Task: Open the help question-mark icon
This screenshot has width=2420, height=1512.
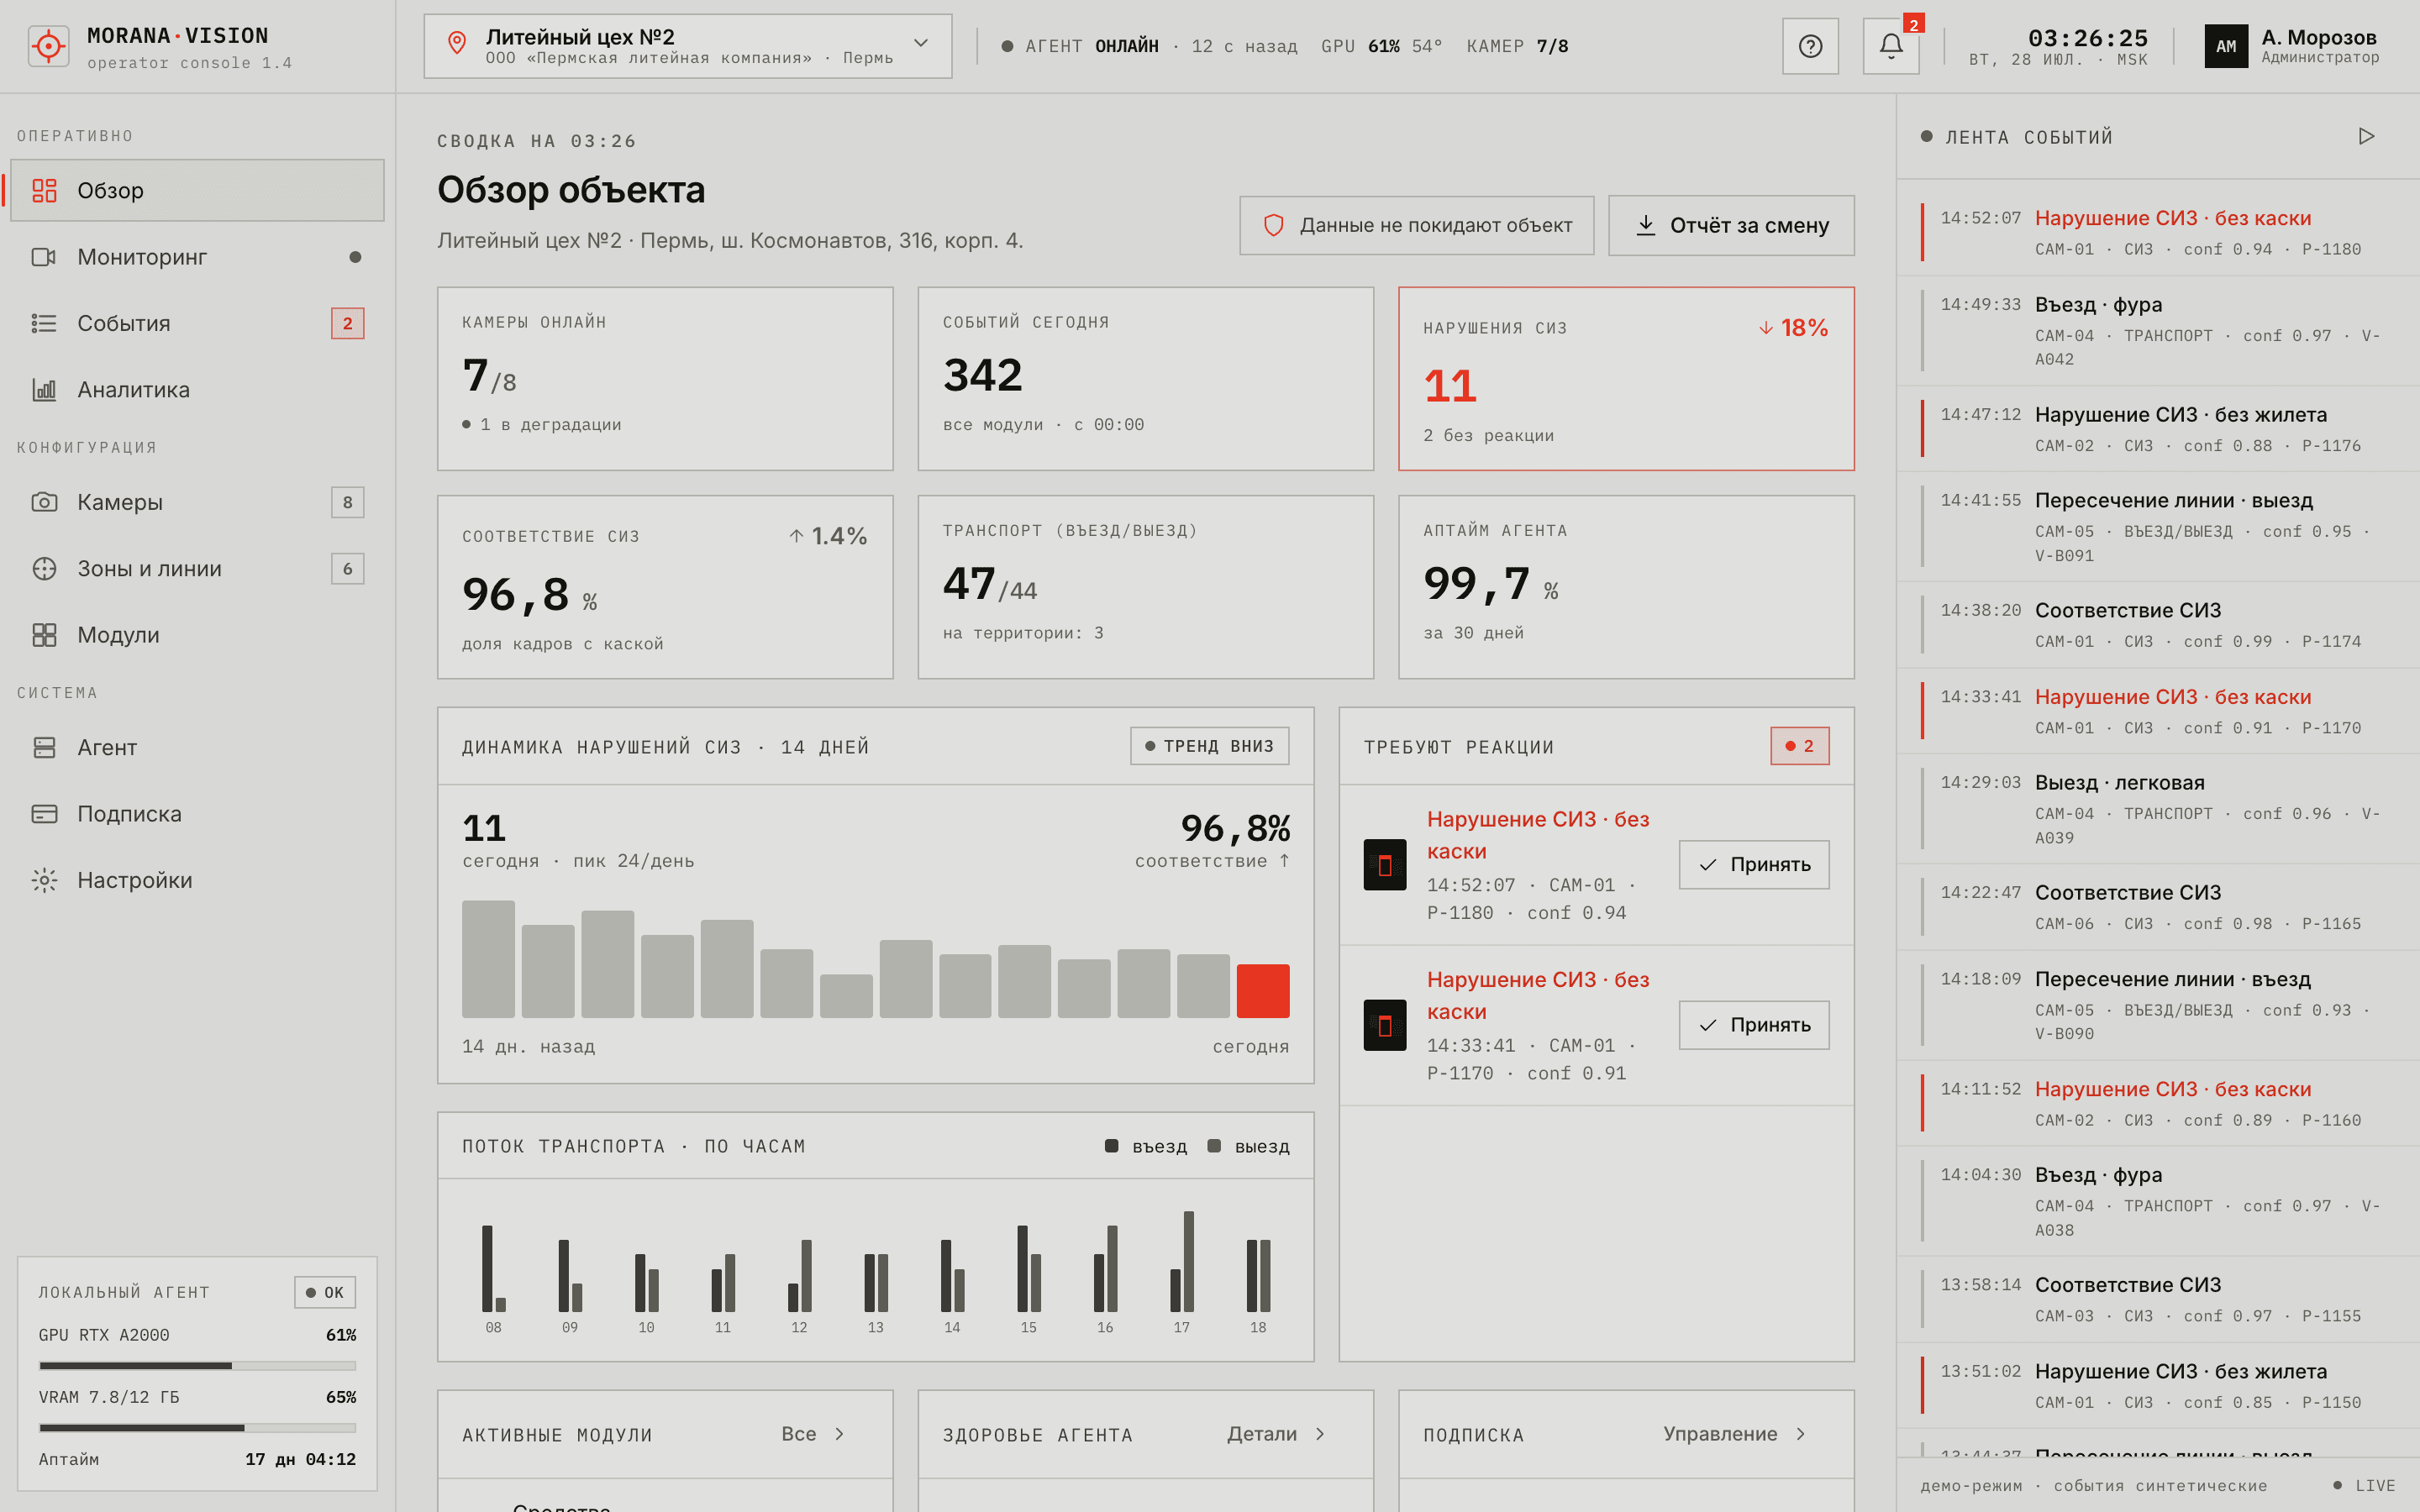Action: pyautogui.click(x=1810, y=46)
